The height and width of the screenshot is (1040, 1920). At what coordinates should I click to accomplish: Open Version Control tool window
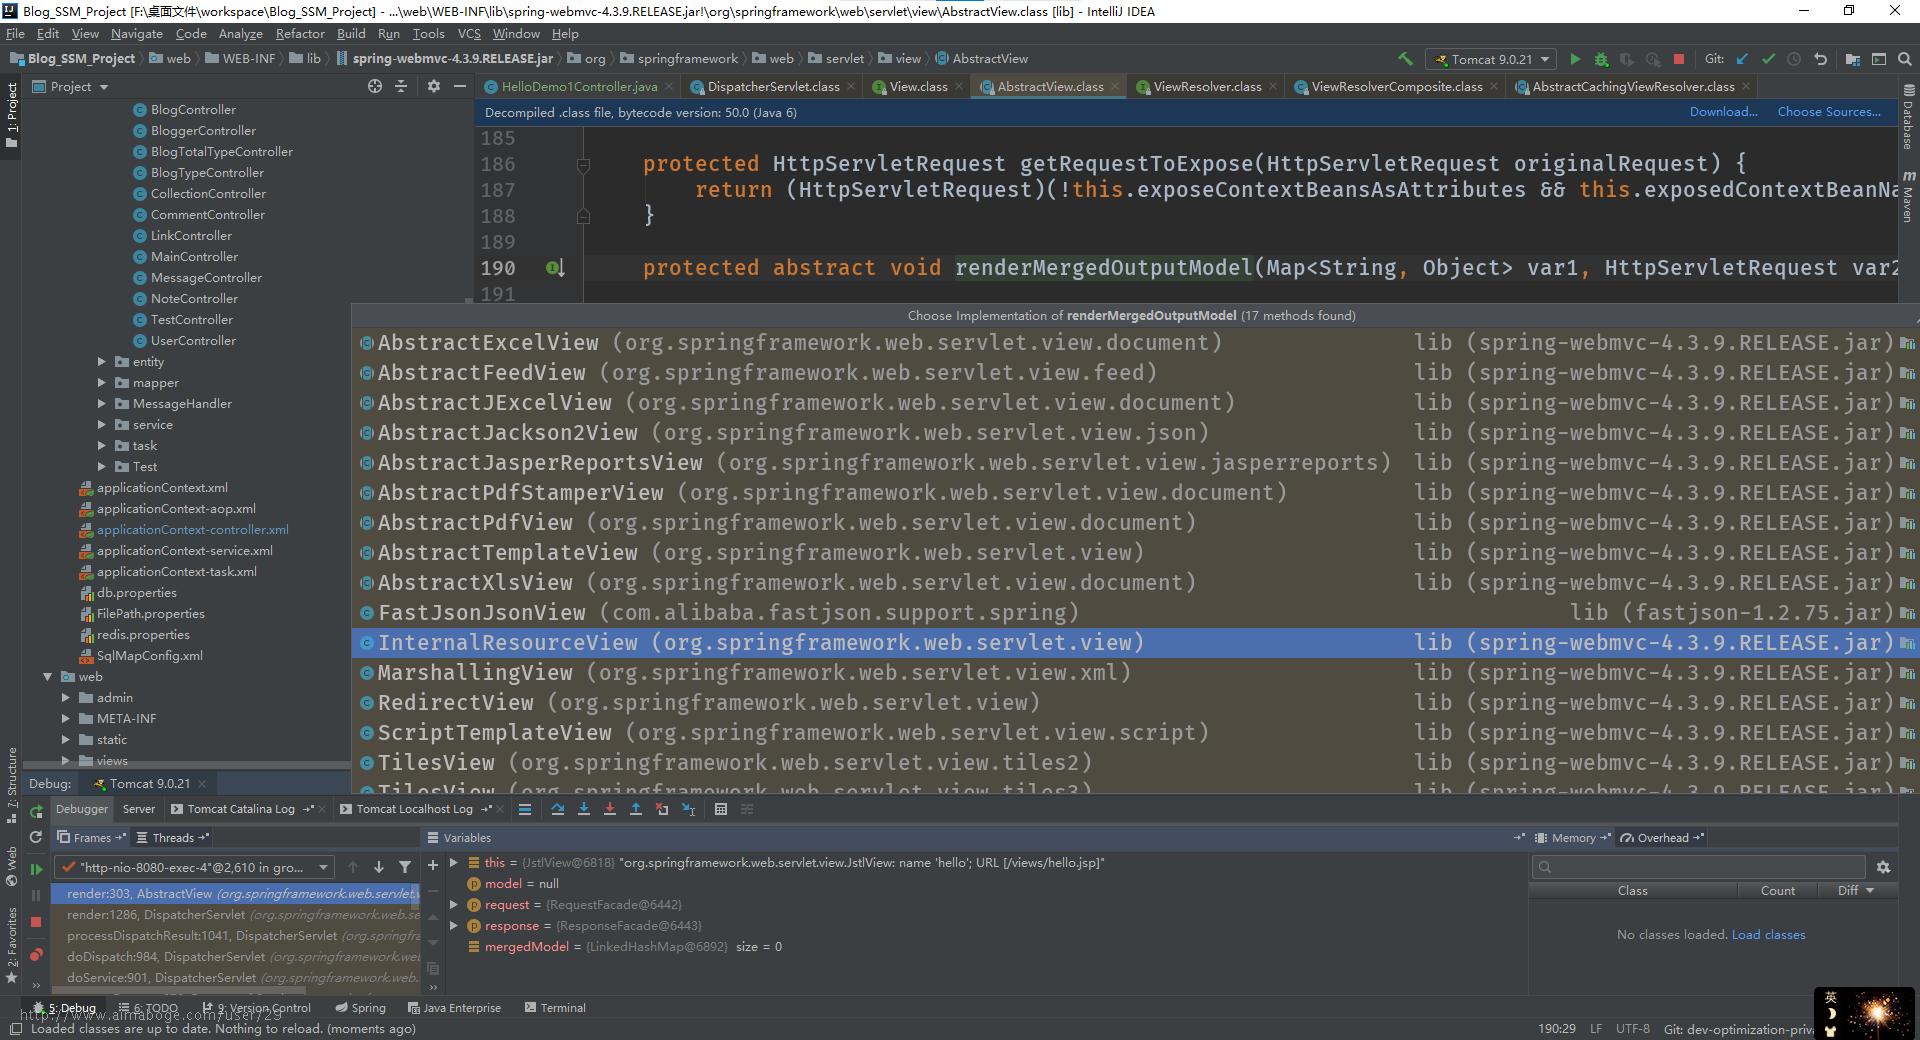click(x=257, y=1008)
